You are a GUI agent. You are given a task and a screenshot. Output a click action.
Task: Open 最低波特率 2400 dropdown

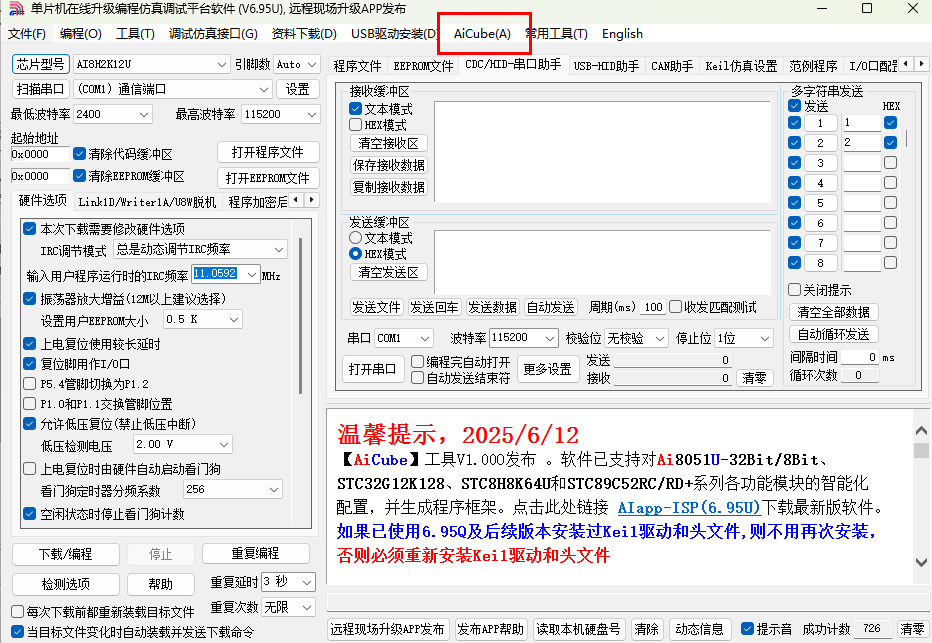click(113, 114)
